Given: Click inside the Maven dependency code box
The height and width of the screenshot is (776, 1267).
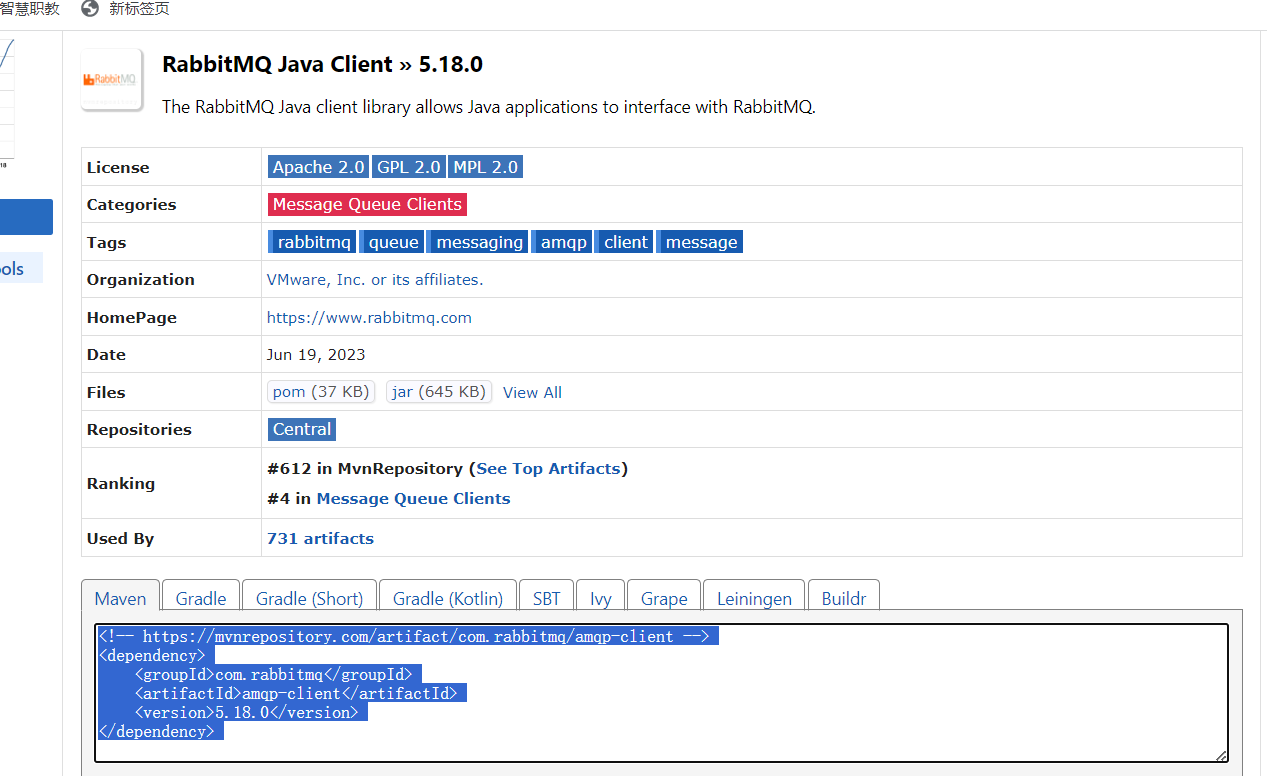Looking at the screenshot, I should click(x=661, y=693).
